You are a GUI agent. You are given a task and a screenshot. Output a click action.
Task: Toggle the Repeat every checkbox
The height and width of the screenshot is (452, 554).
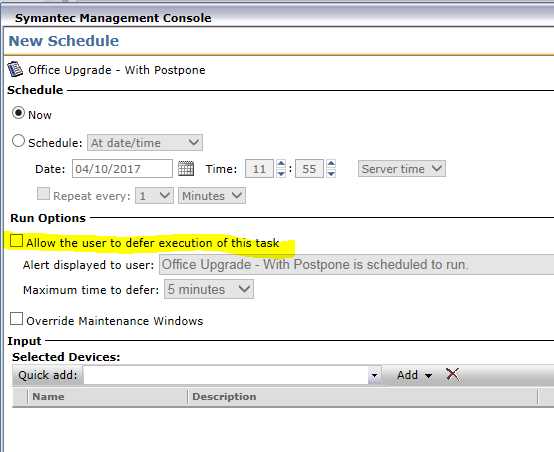pos(43,194)
